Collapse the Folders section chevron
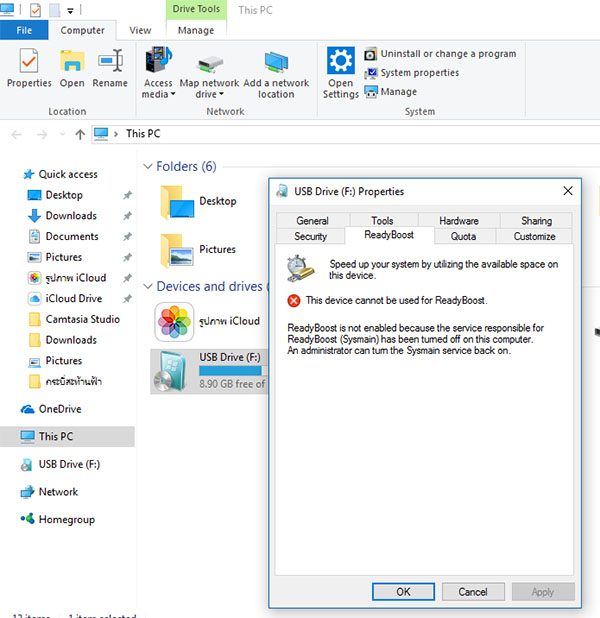Image resolution: width=600 pixels, height=618 pixels. tap(148, 167)
